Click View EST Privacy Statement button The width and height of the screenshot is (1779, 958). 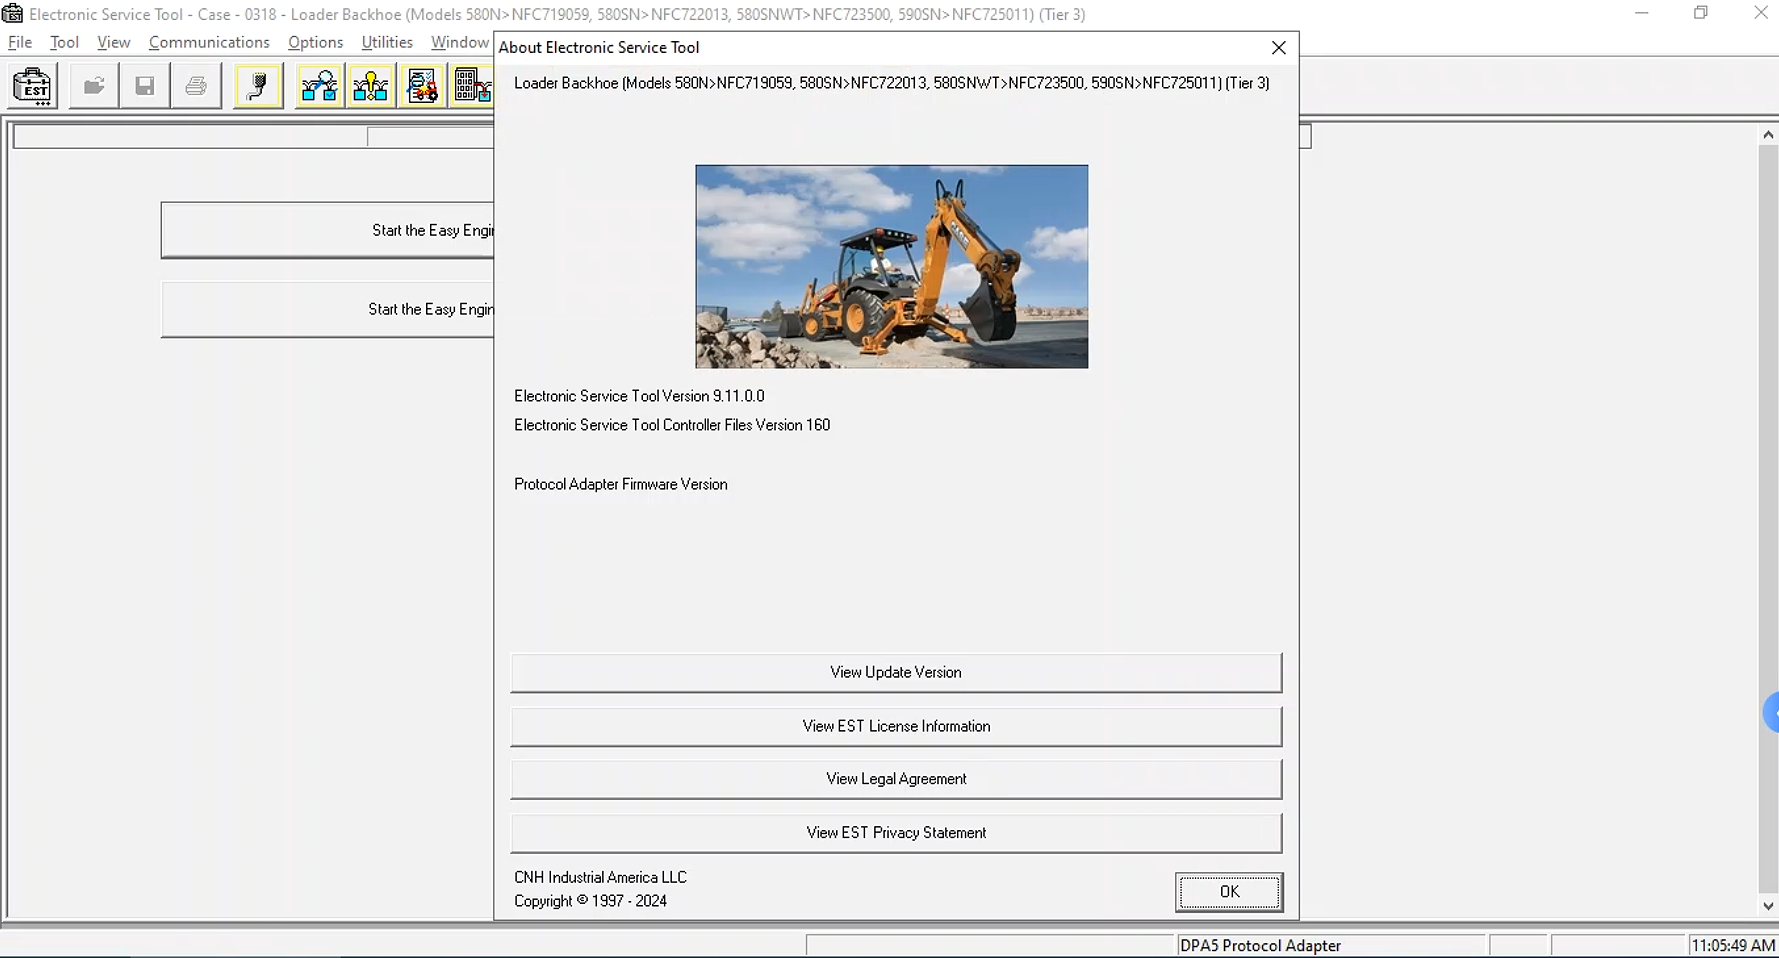[896, 833]
